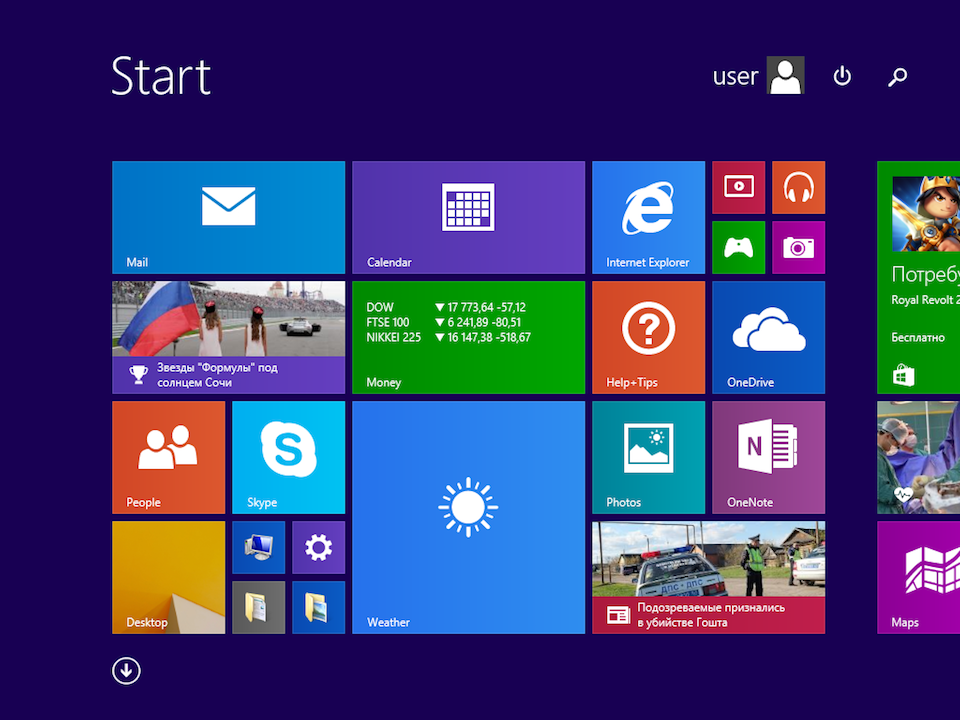Open the OneDrive tile

tap(768, 337)
